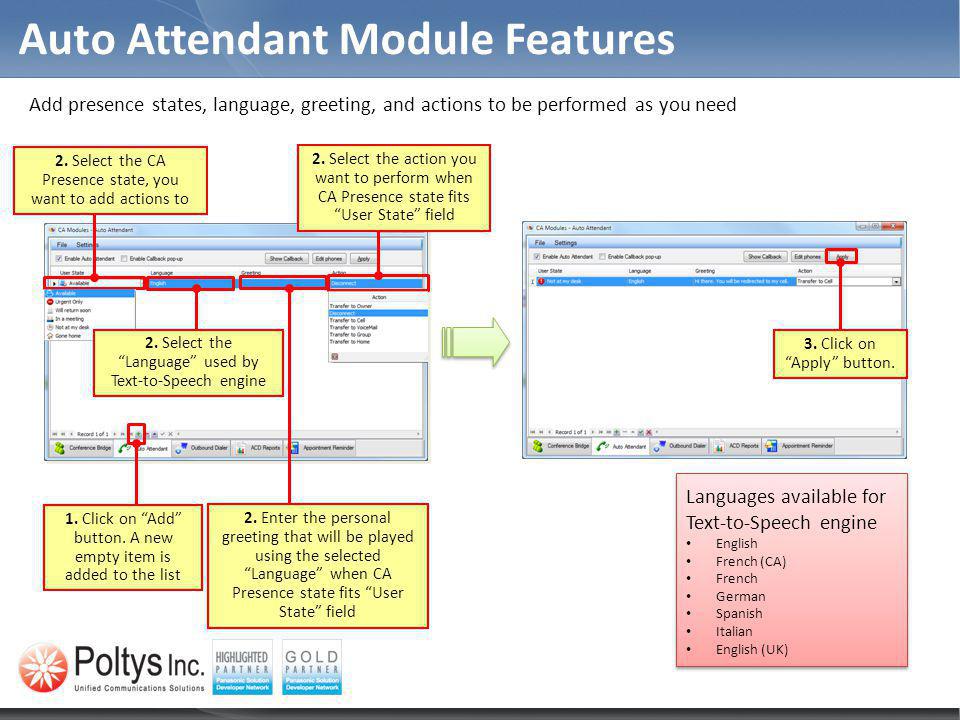Click horizontal scrollbar beside left window navigator
The width and height of the screenshot is (960, 720).
(x=300, y=434)
